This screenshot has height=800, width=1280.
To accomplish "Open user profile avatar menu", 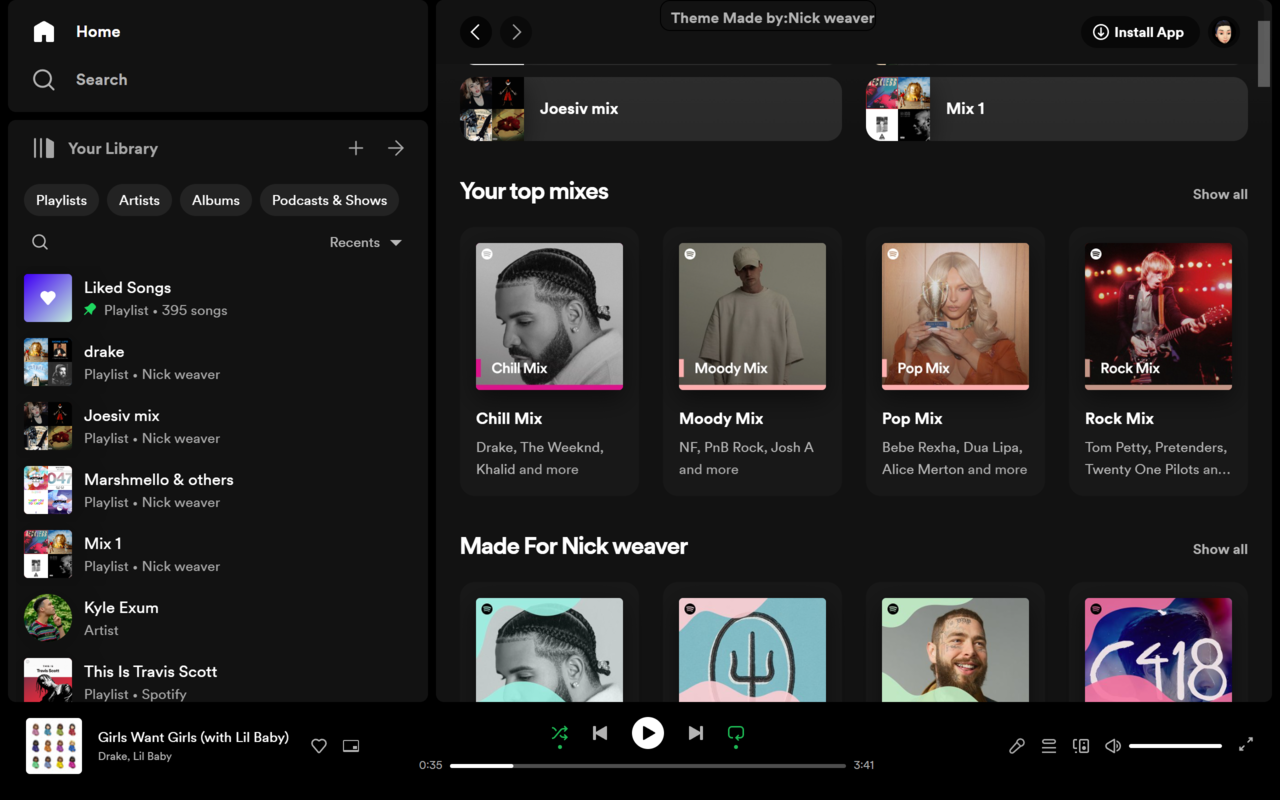I will click(x=1224, y=32).
